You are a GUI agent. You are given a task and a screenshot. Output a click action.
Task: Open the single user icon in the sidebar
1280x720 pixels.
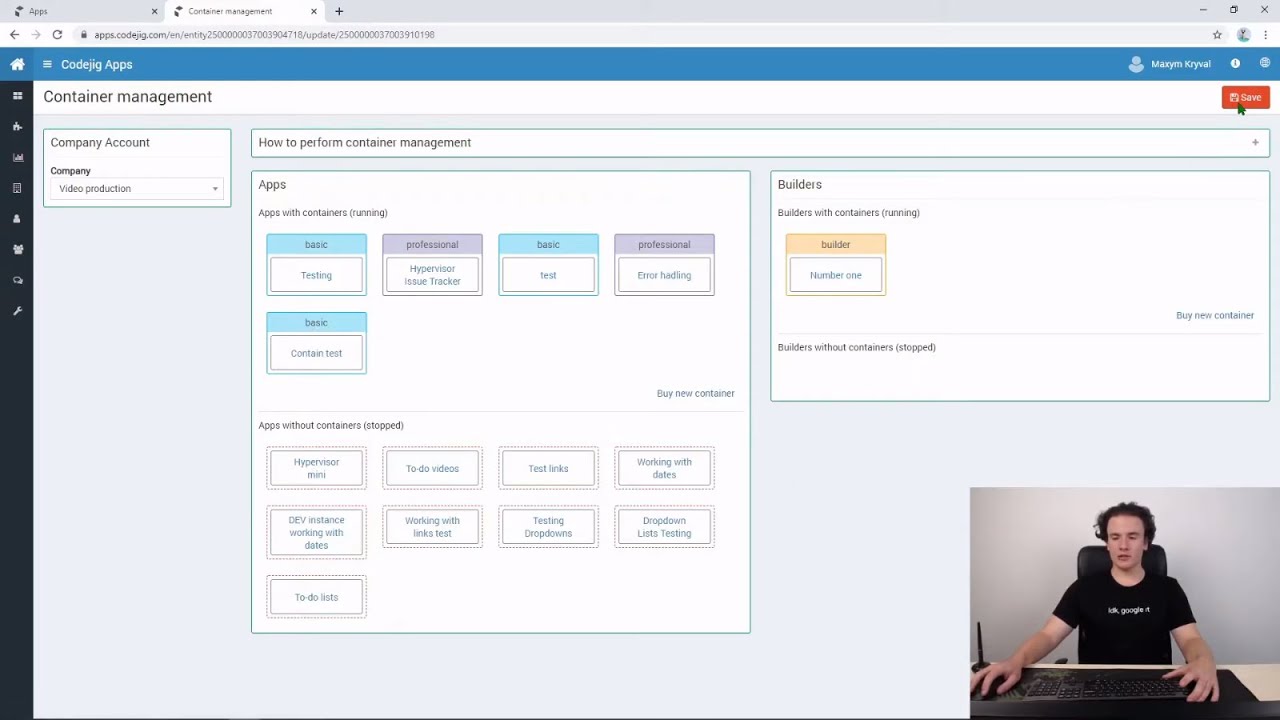17,219
